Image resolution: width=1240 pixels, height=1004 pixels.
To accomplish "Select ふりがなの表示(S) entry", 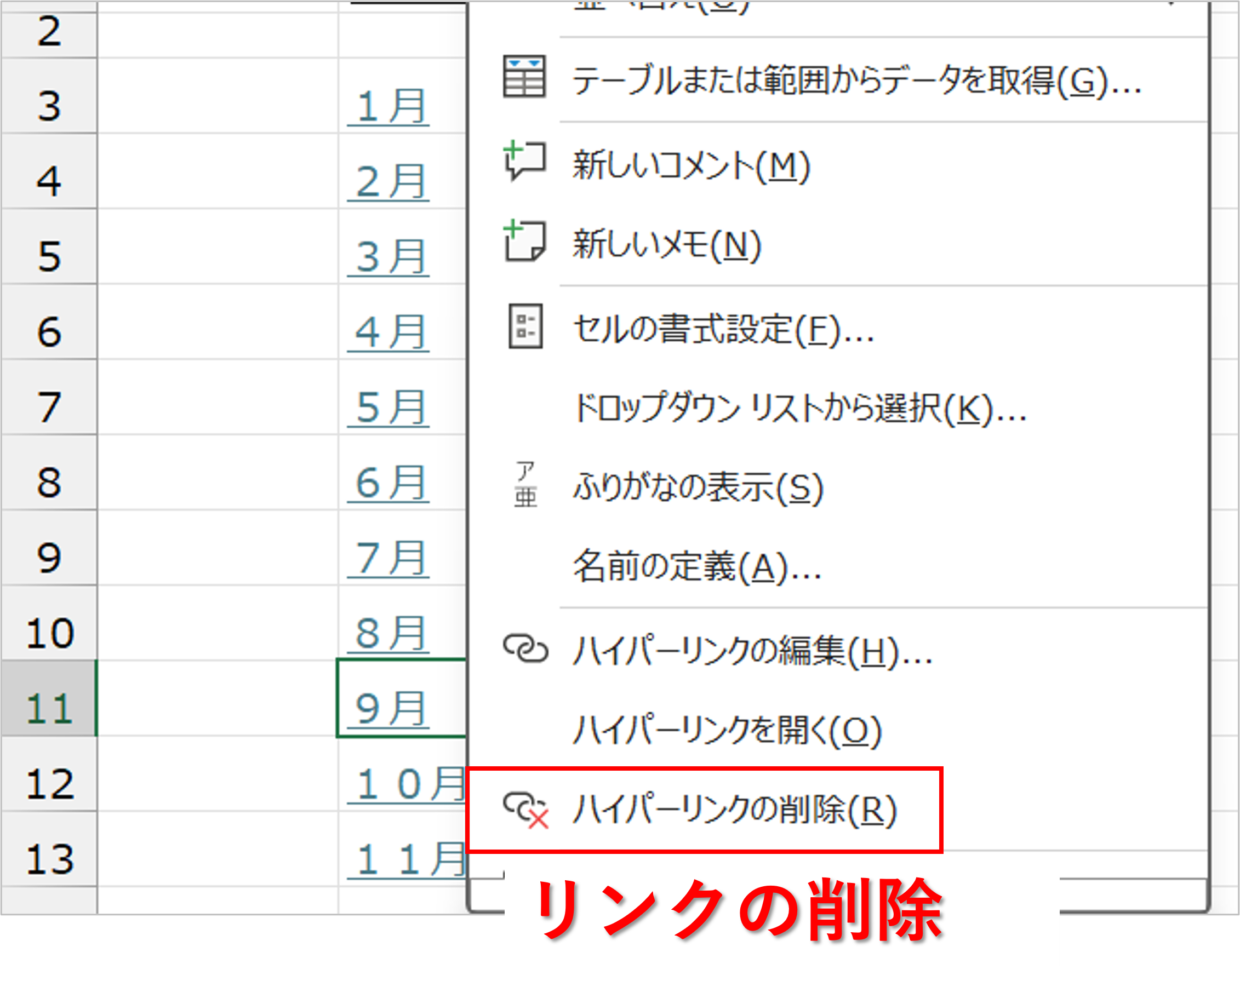I will [698, 487].
